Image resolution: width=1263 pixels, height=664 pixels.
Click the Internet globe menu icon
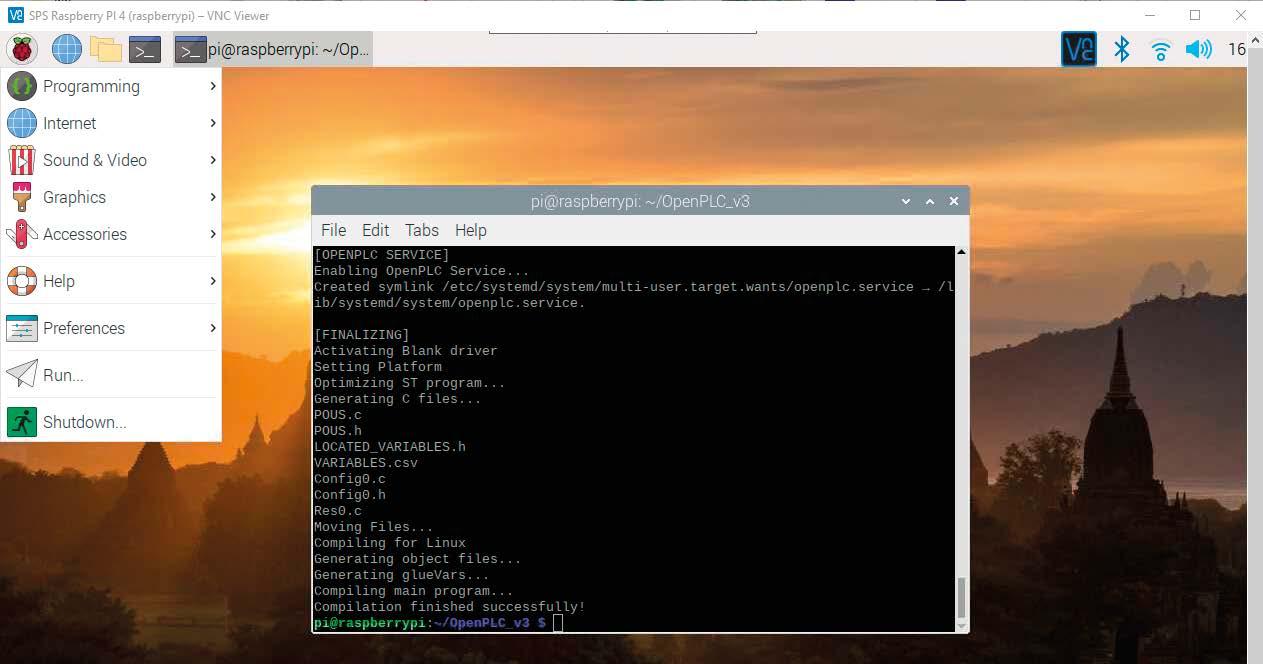pyautogui.click(x=22, y=123)
